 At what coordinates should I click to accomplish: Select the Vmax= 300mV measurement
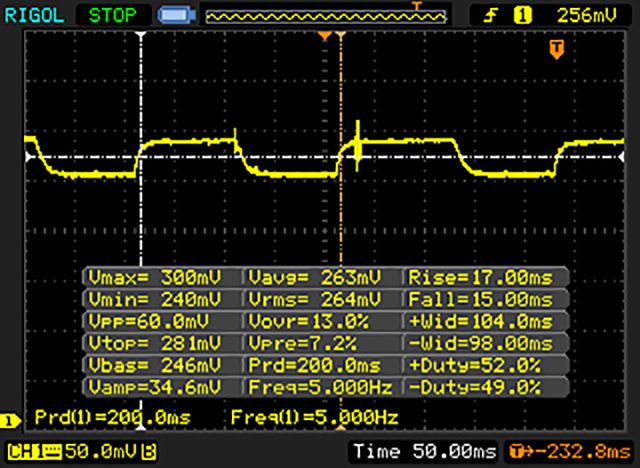tap(155, 278)
